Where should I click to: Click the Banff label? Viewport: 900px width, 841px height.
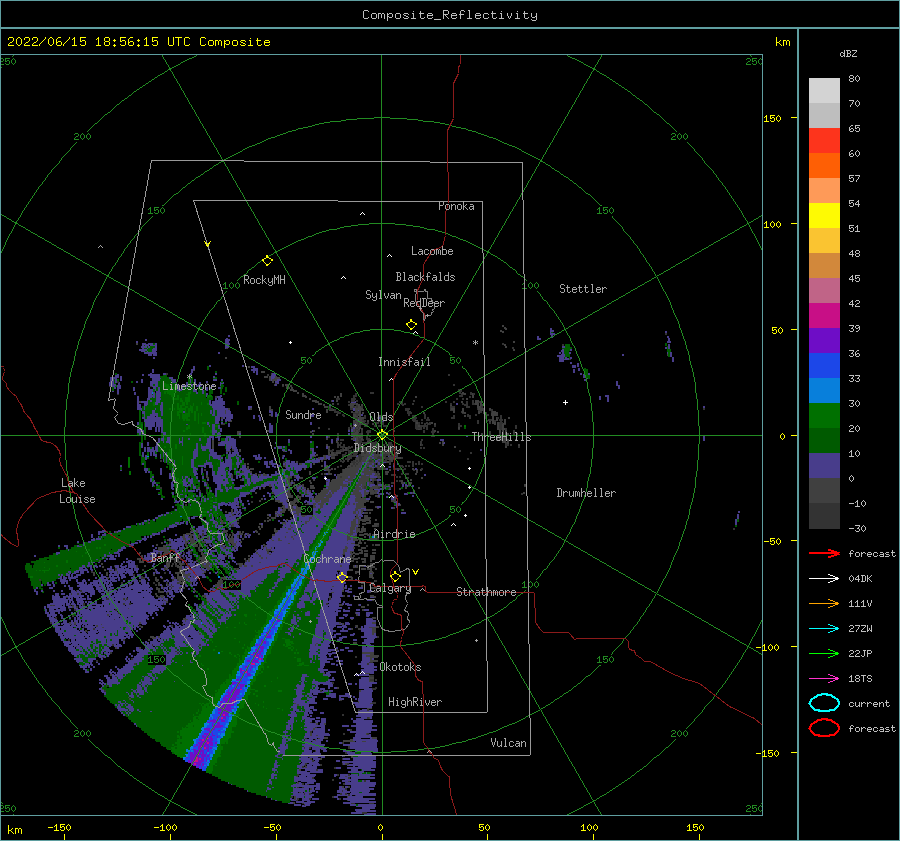[x=165, y=557]
